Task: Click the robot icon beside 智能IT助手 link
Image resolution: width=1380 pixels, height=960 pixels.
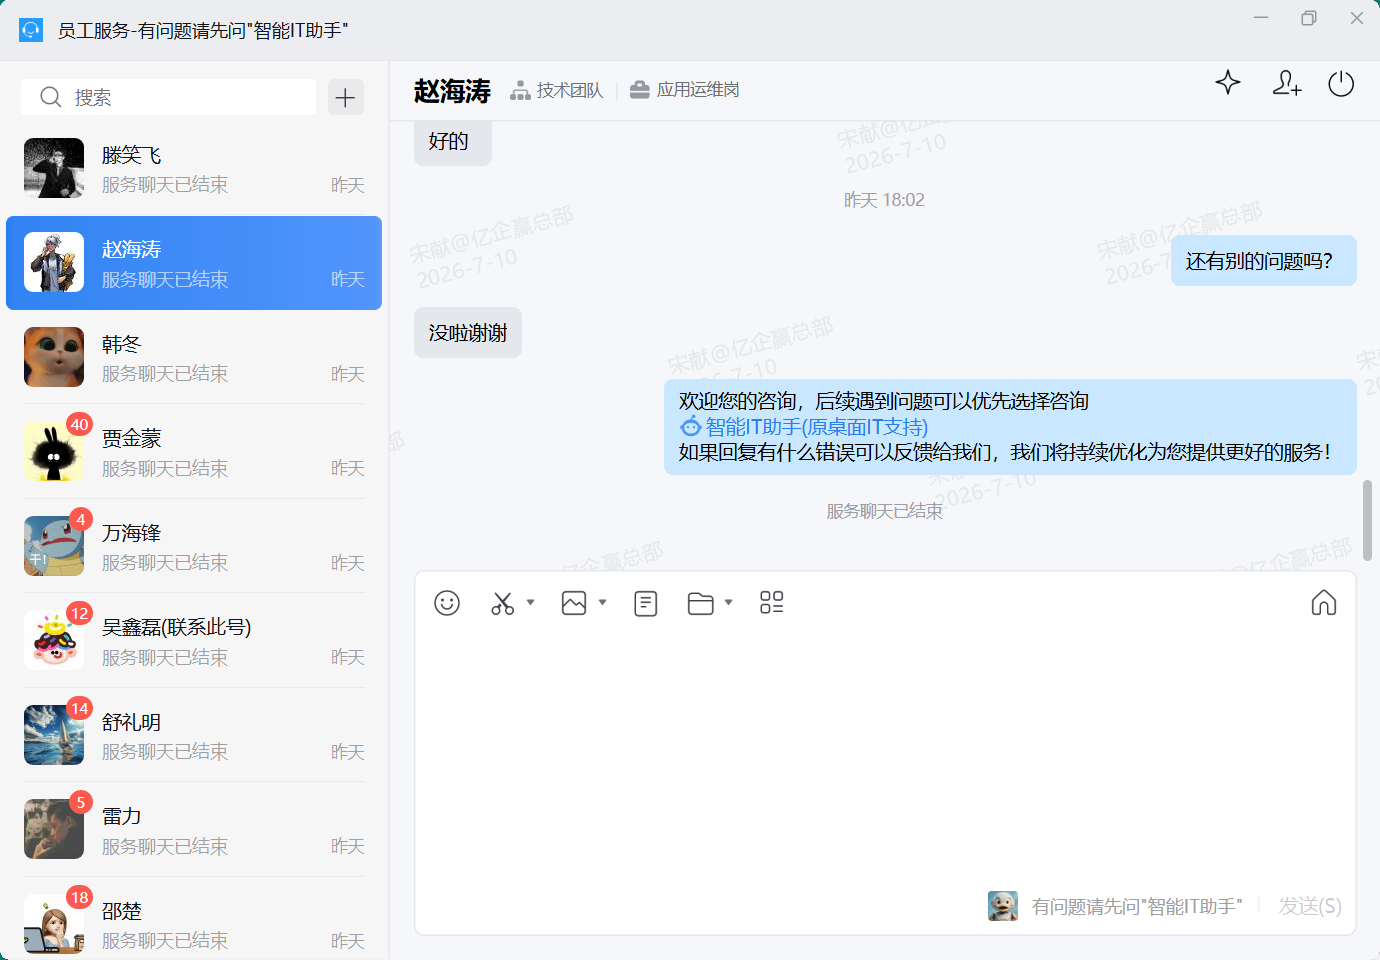Action: coord(690,427)
